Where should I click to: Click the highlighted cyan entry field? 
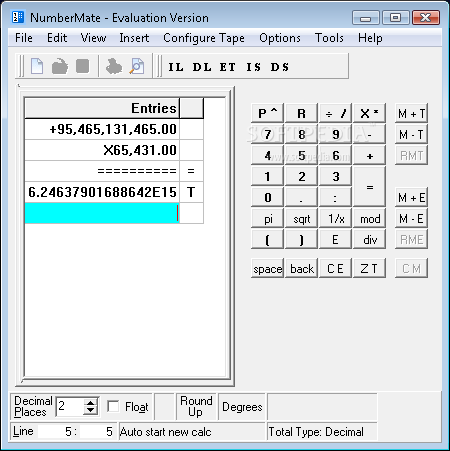pos(102,213)
